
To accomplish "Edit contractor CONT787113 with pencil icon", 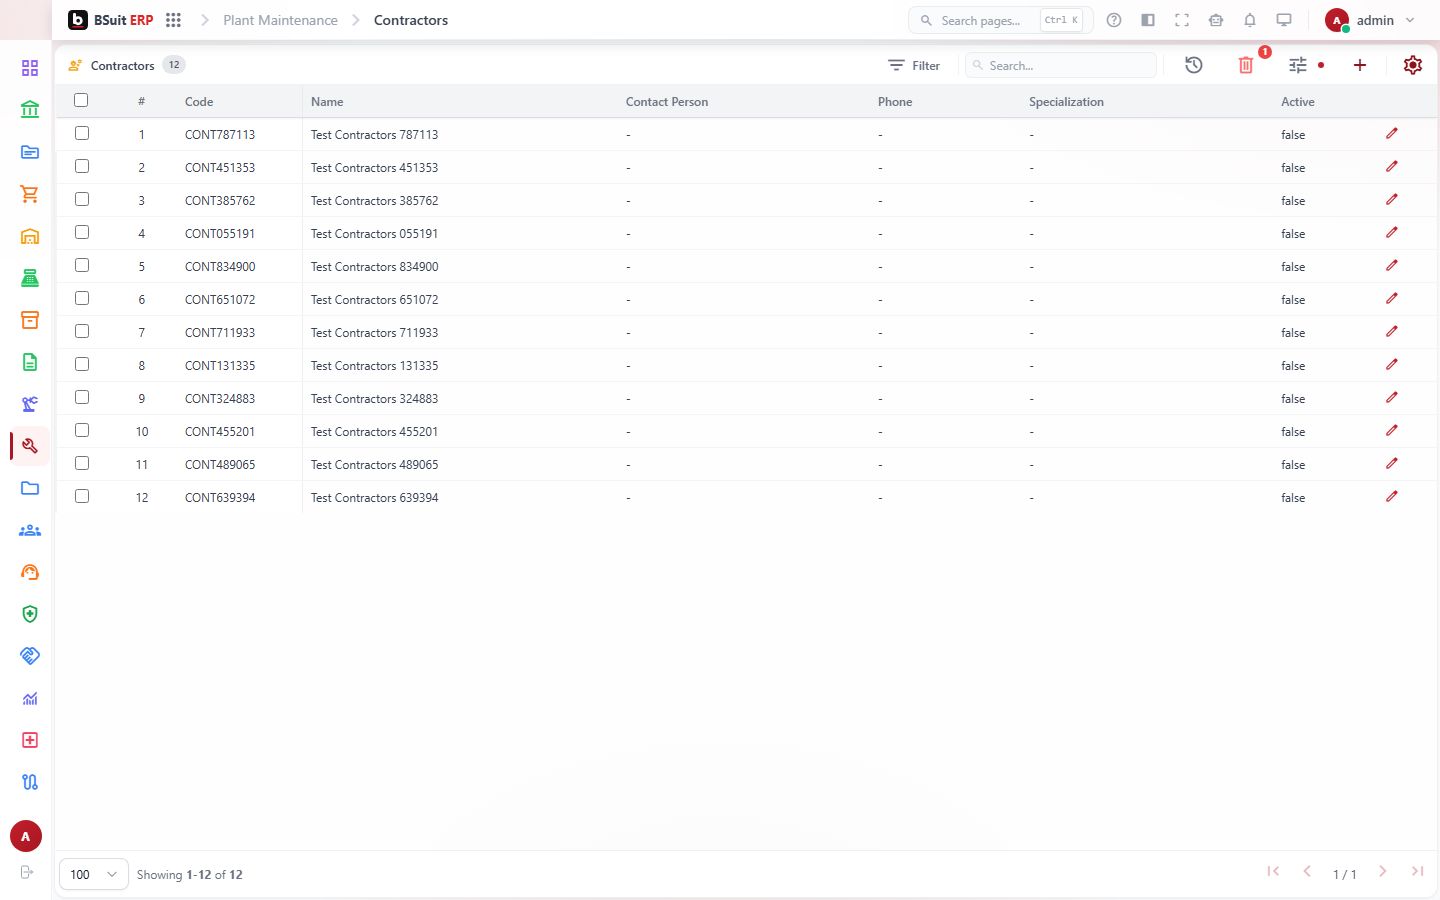I will (1392, 134).
